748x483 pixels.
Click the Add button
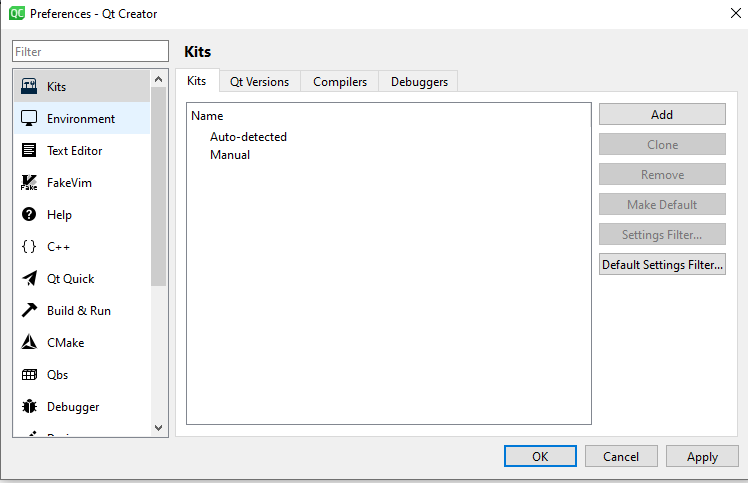pyautogui.click(x=662, y=115)
